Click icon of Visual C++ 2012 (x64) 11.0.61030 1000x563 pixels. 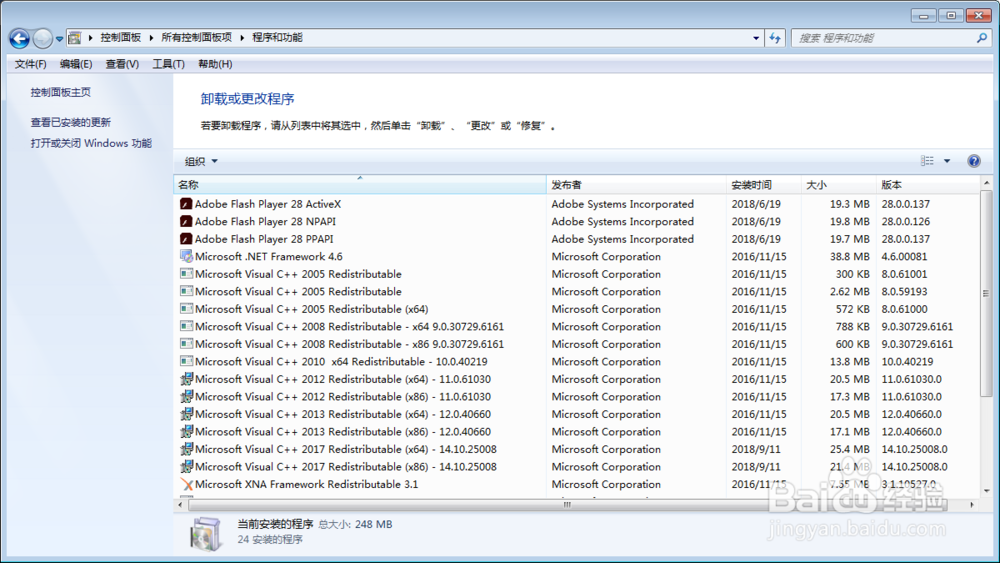(x=186, y=379)
